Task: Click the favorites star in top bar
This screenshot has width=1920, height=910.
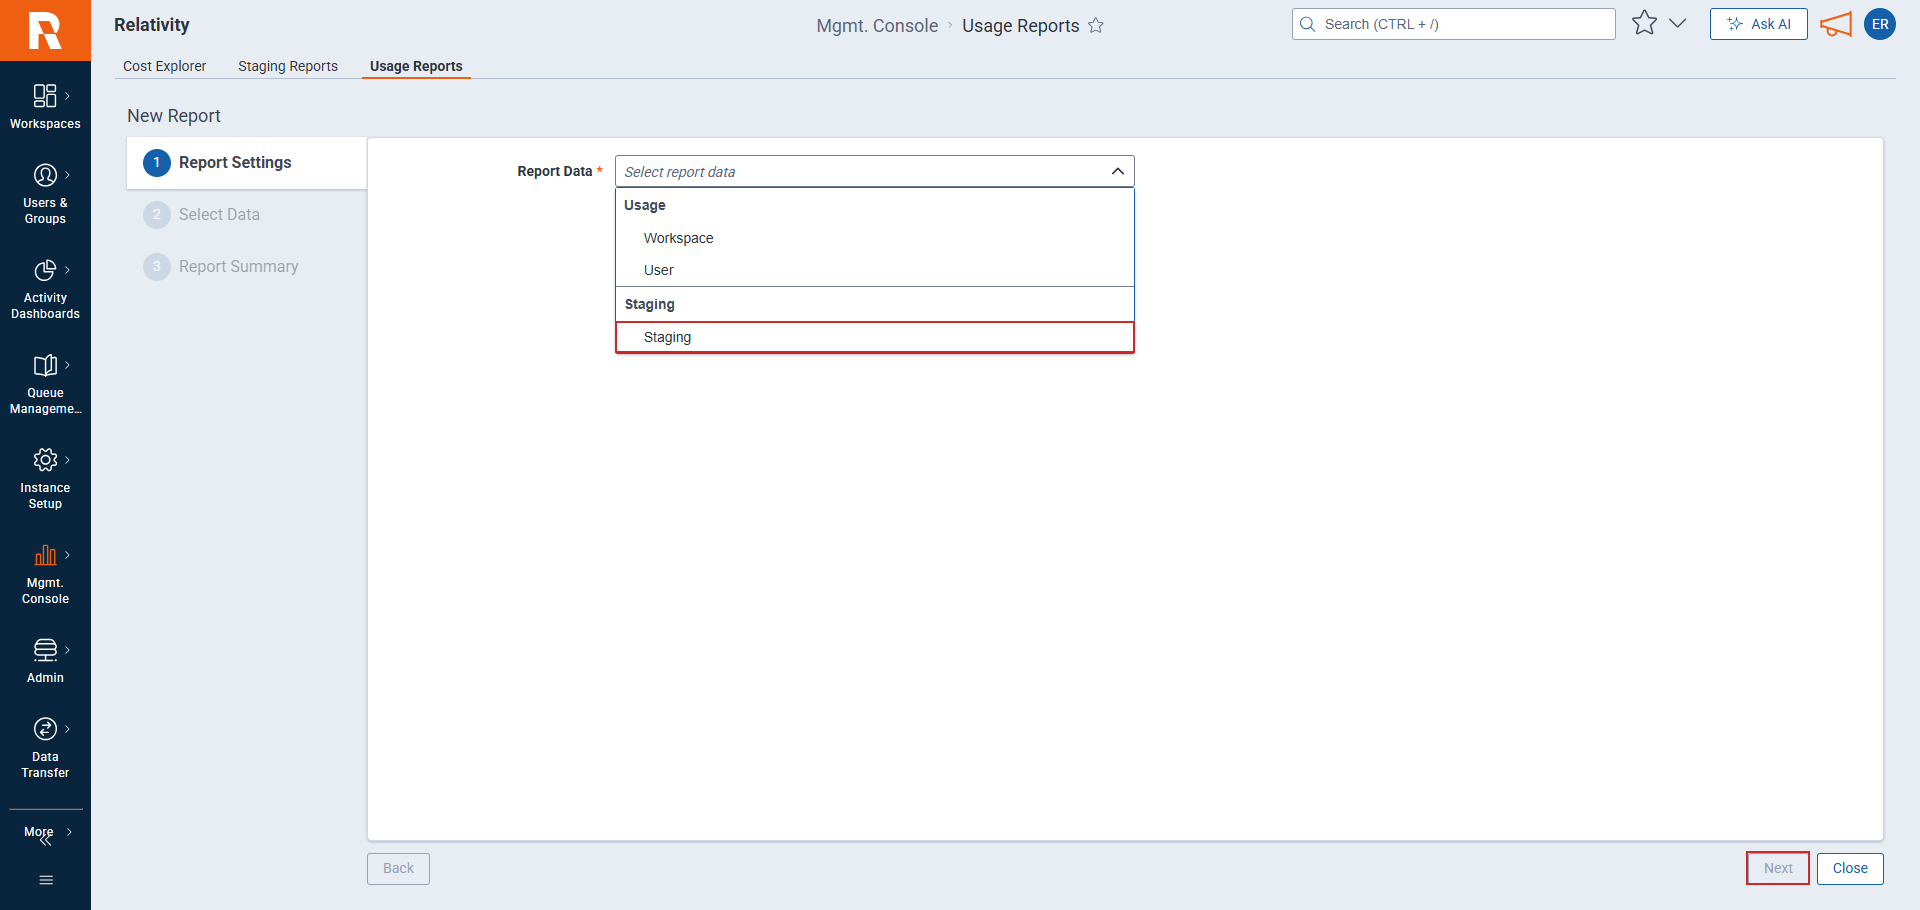Action: point(1645,23)
